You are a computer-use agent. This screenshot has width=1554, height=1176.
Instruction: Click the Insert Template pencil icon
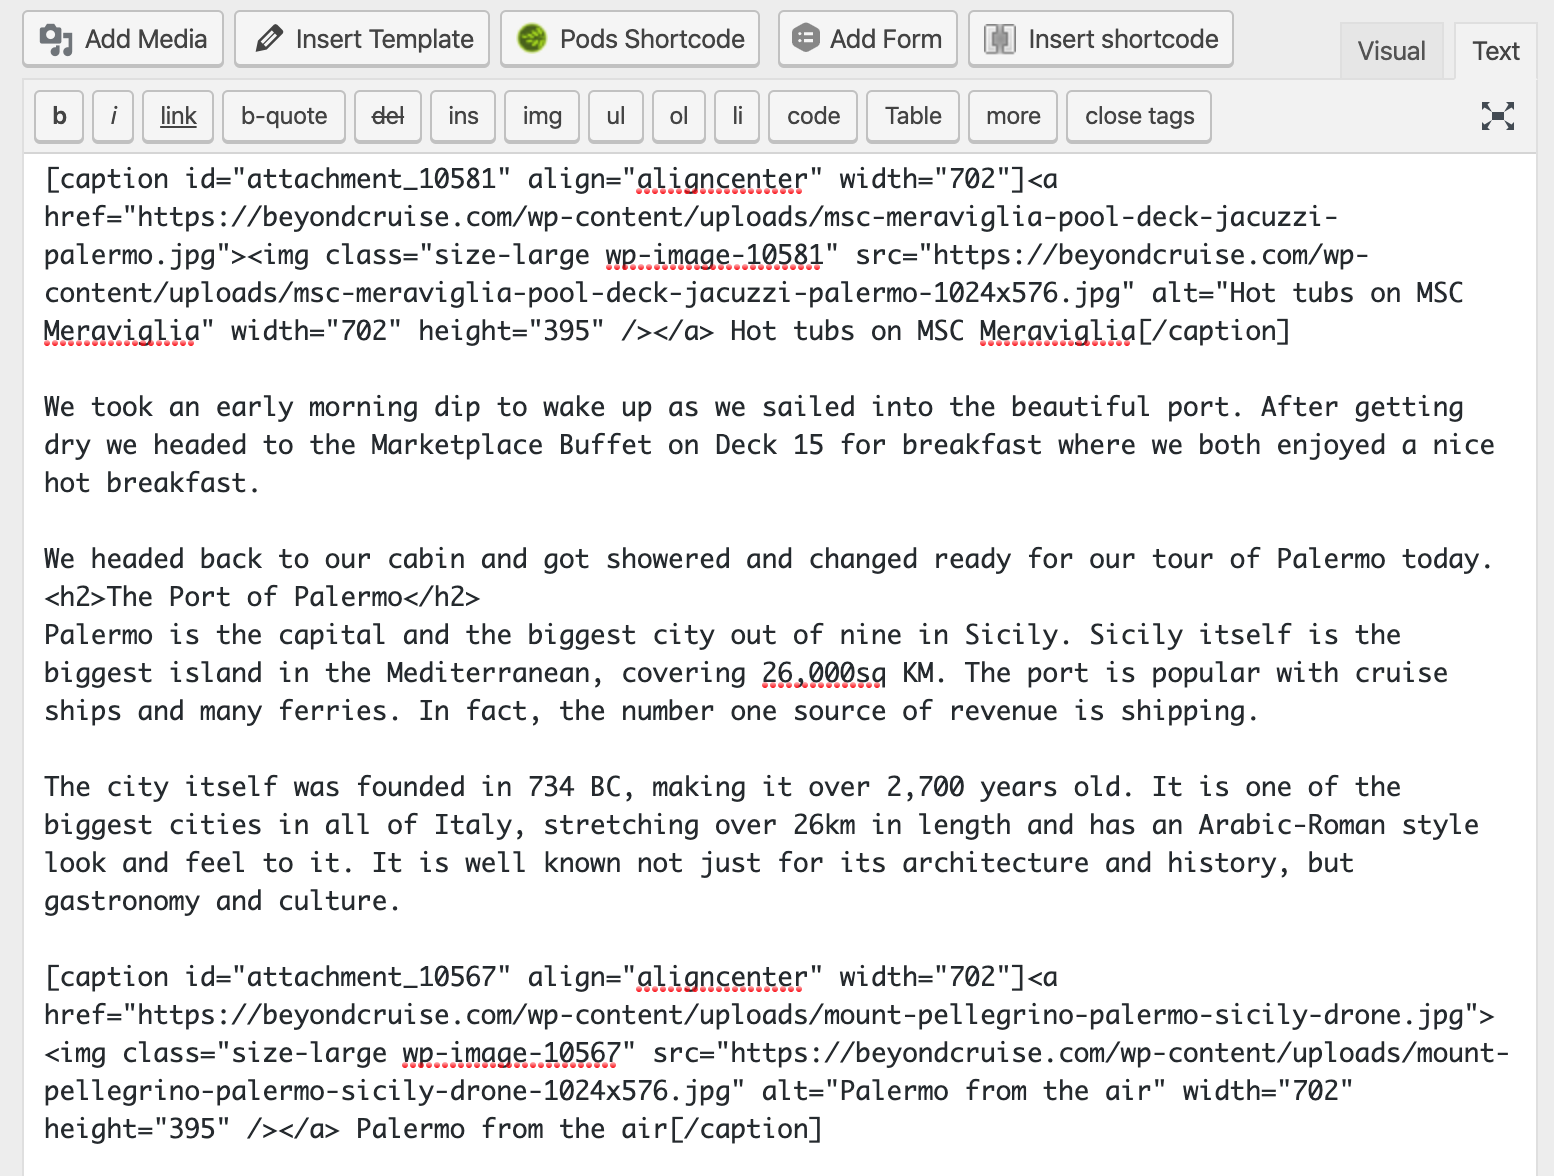click(x=268, y=39)
